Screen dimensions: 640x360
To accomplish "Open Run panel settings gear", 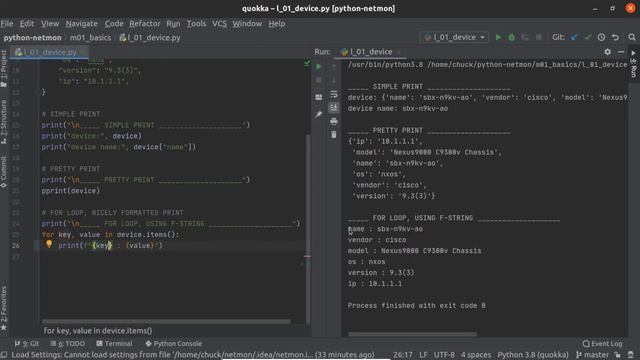I will pyautogui.click(x=607, y=52).
